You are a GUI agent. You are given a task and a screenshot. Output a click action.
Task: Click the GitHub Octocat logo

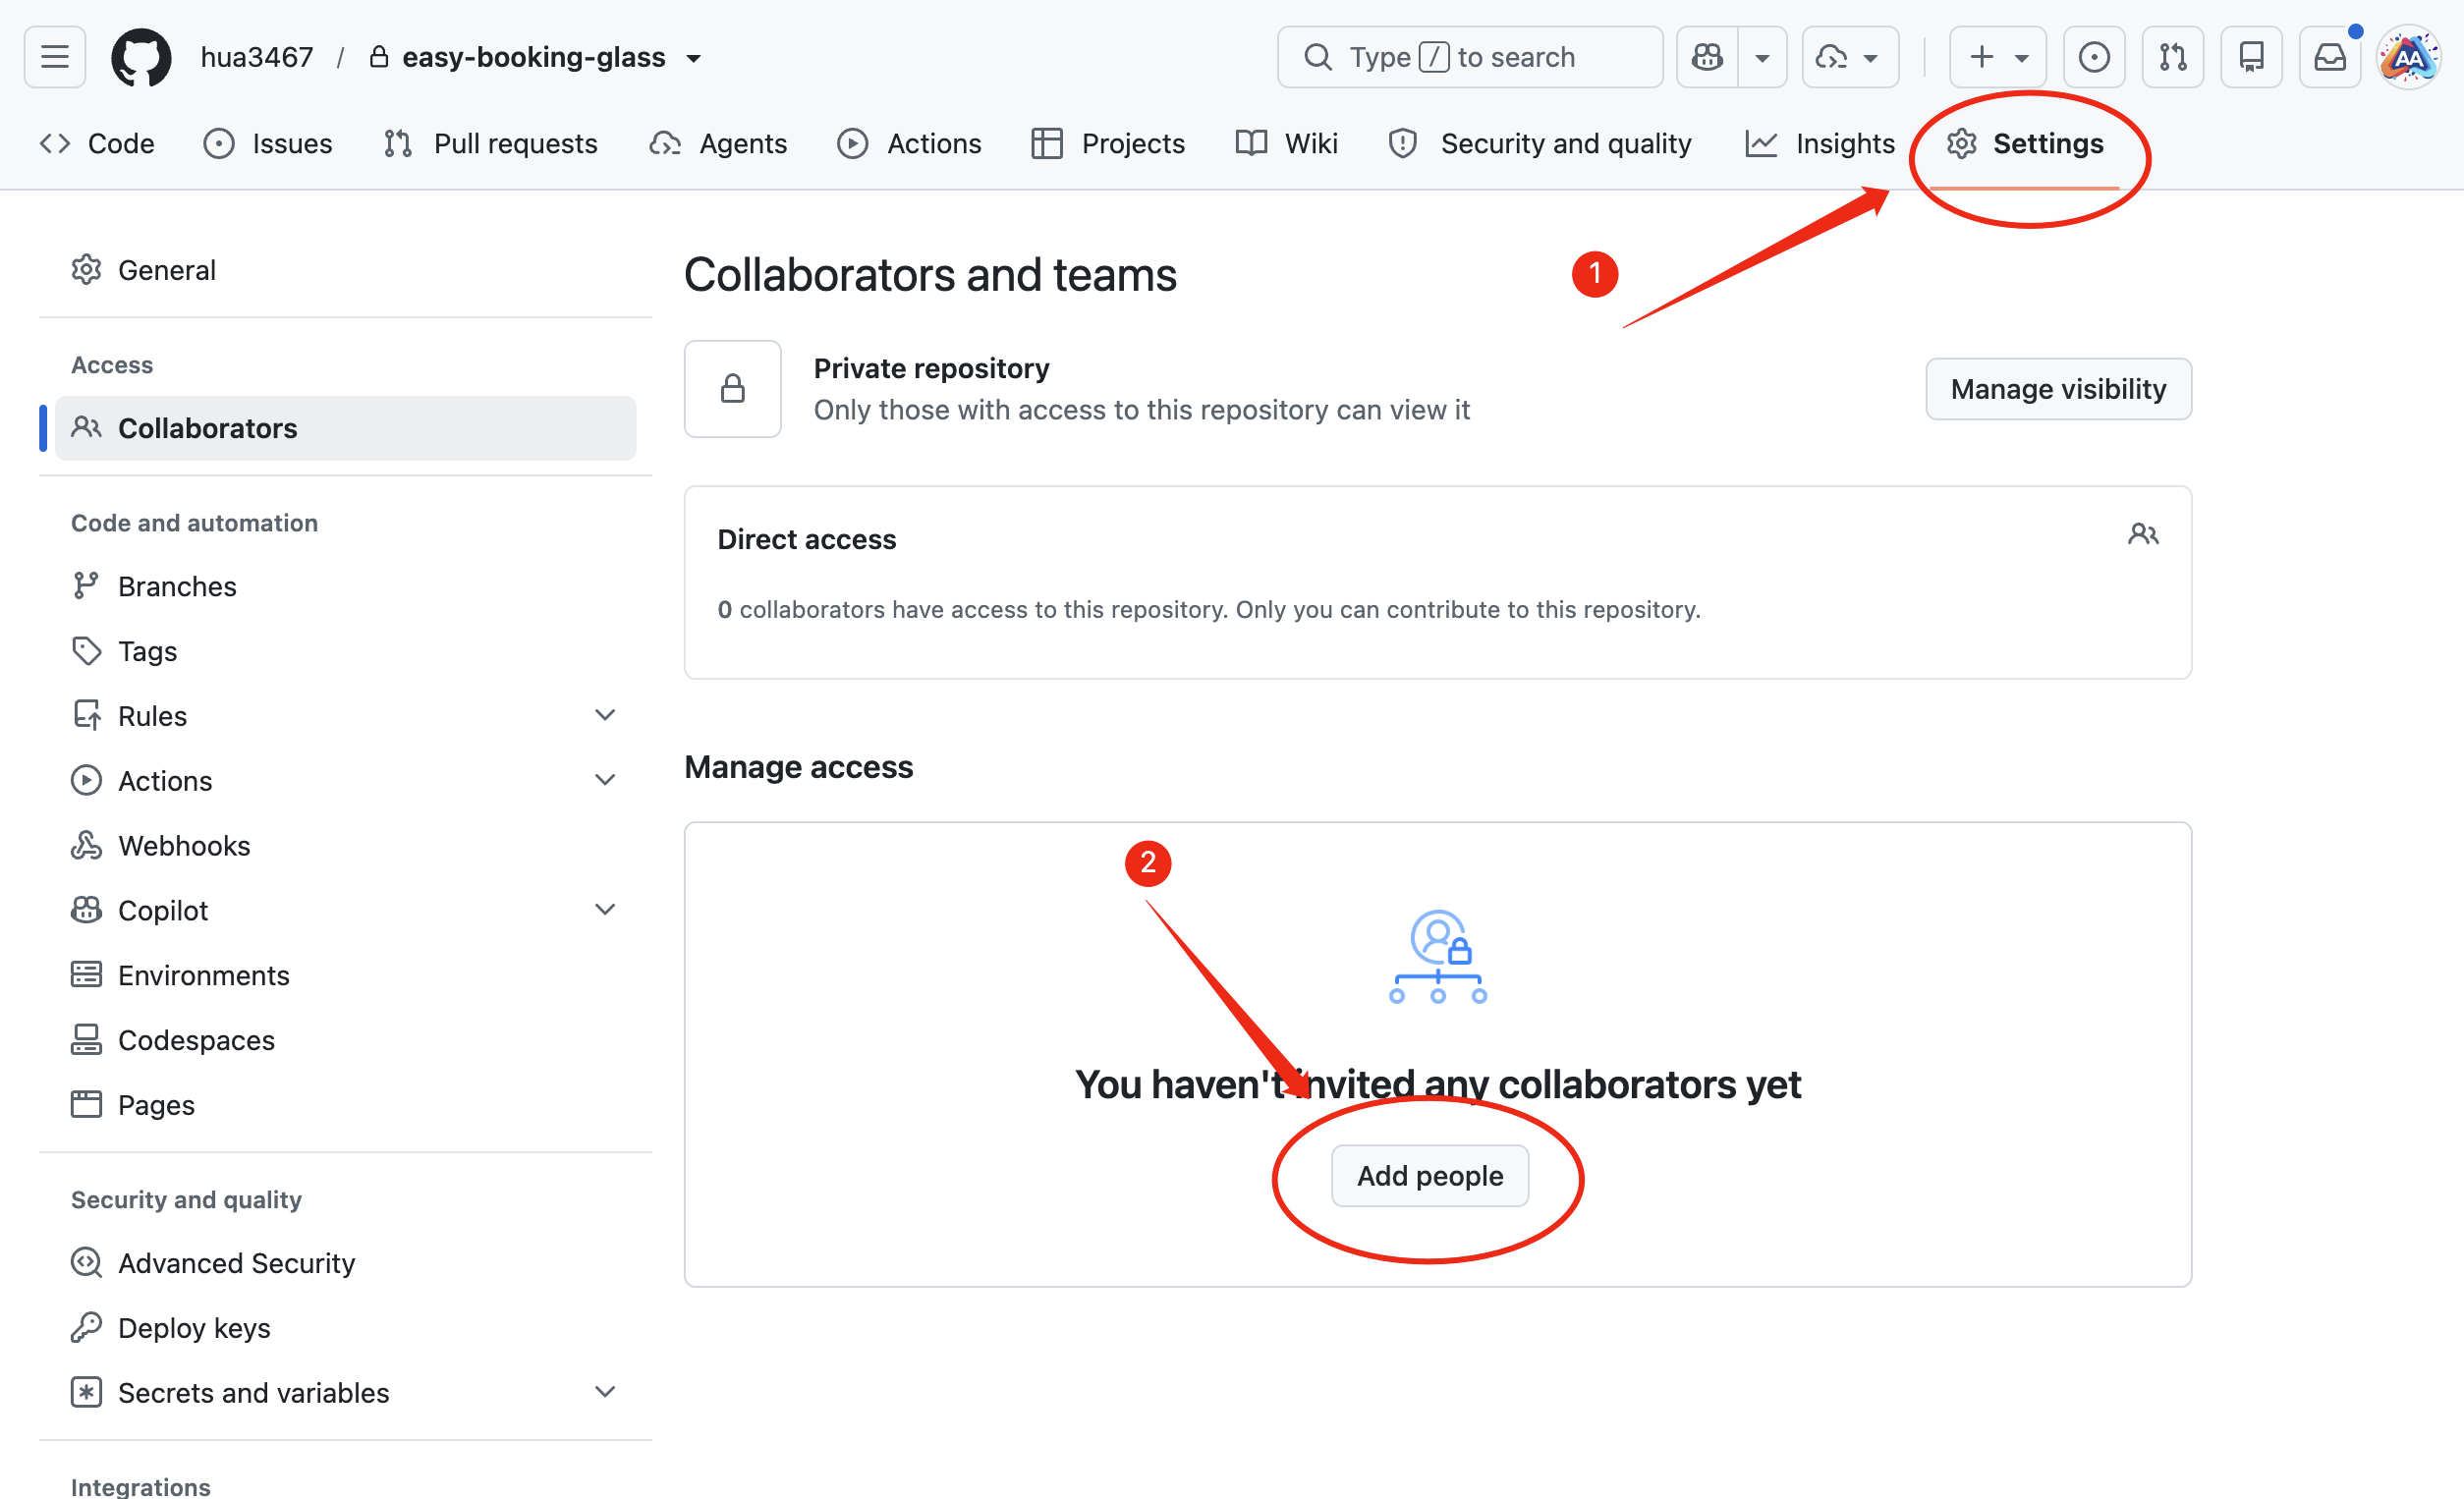point(141,57)
